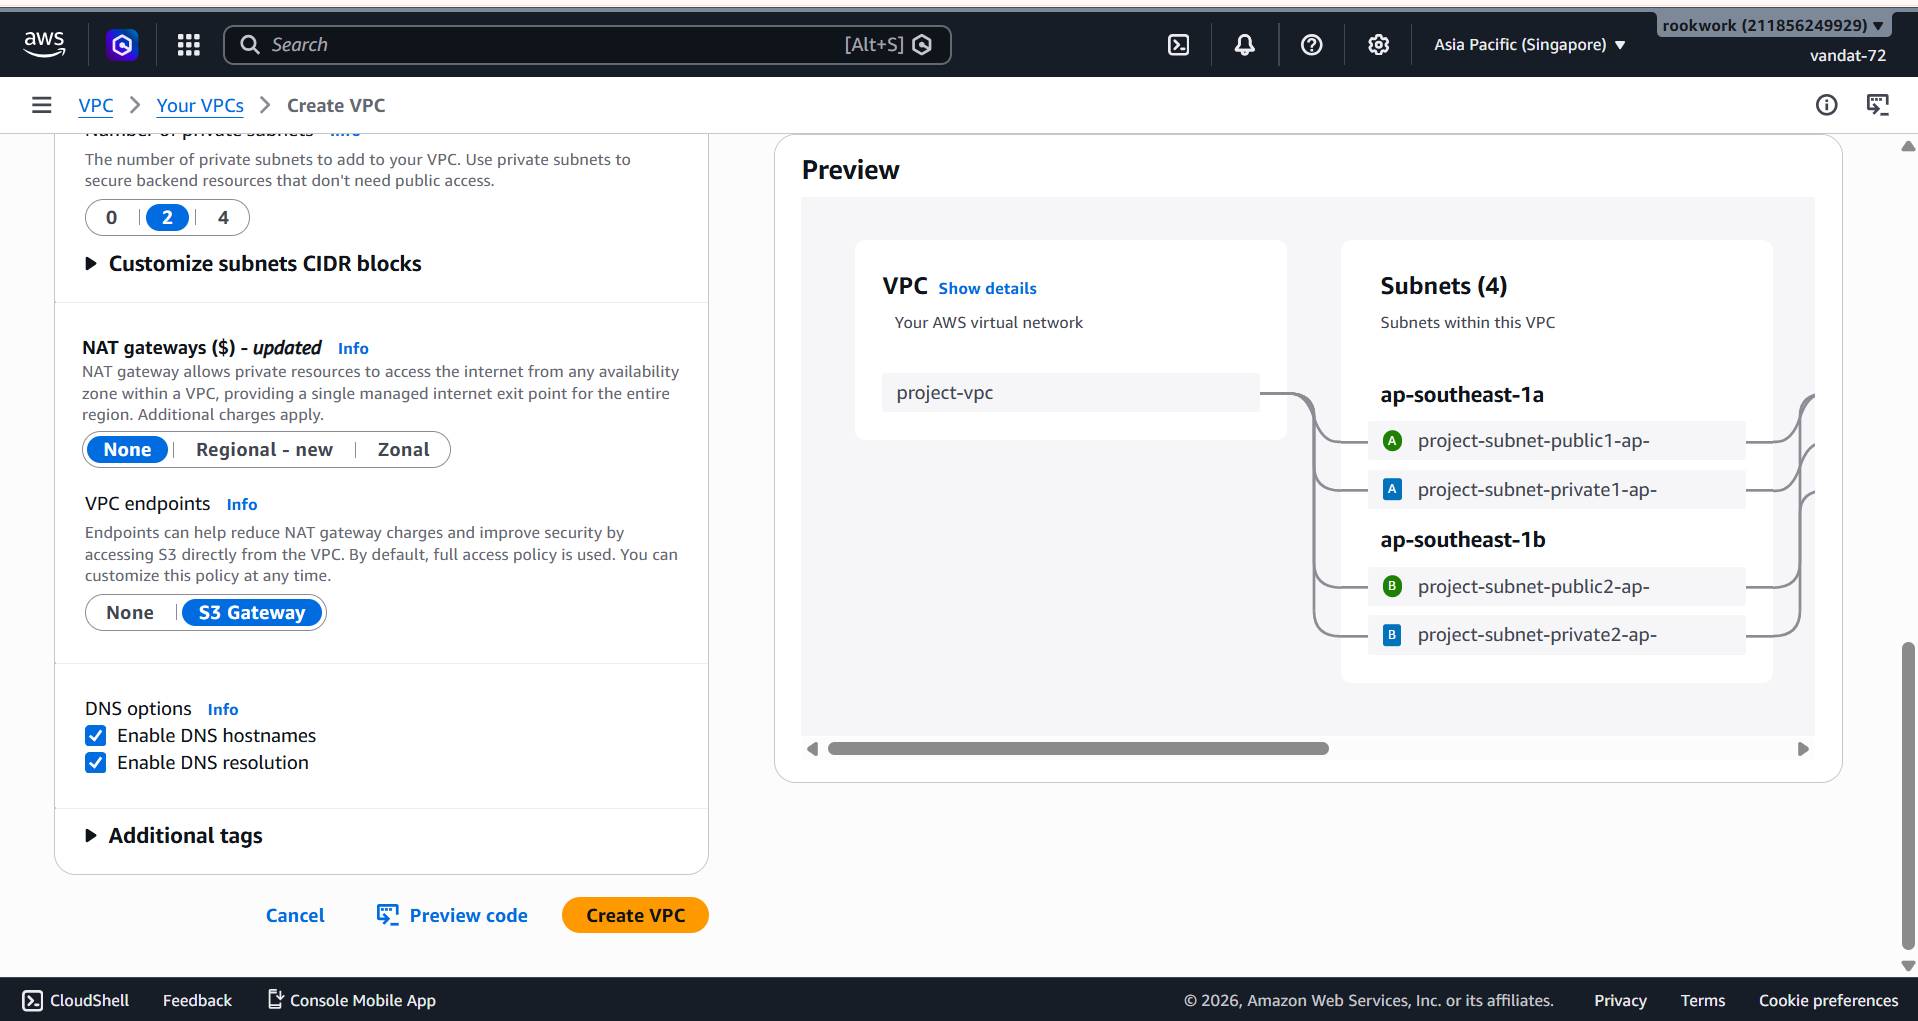Viewport: 1918px width, 1021px height.
Task: Go to VPC breadcrumb
Action: click(x=96, y=105)
